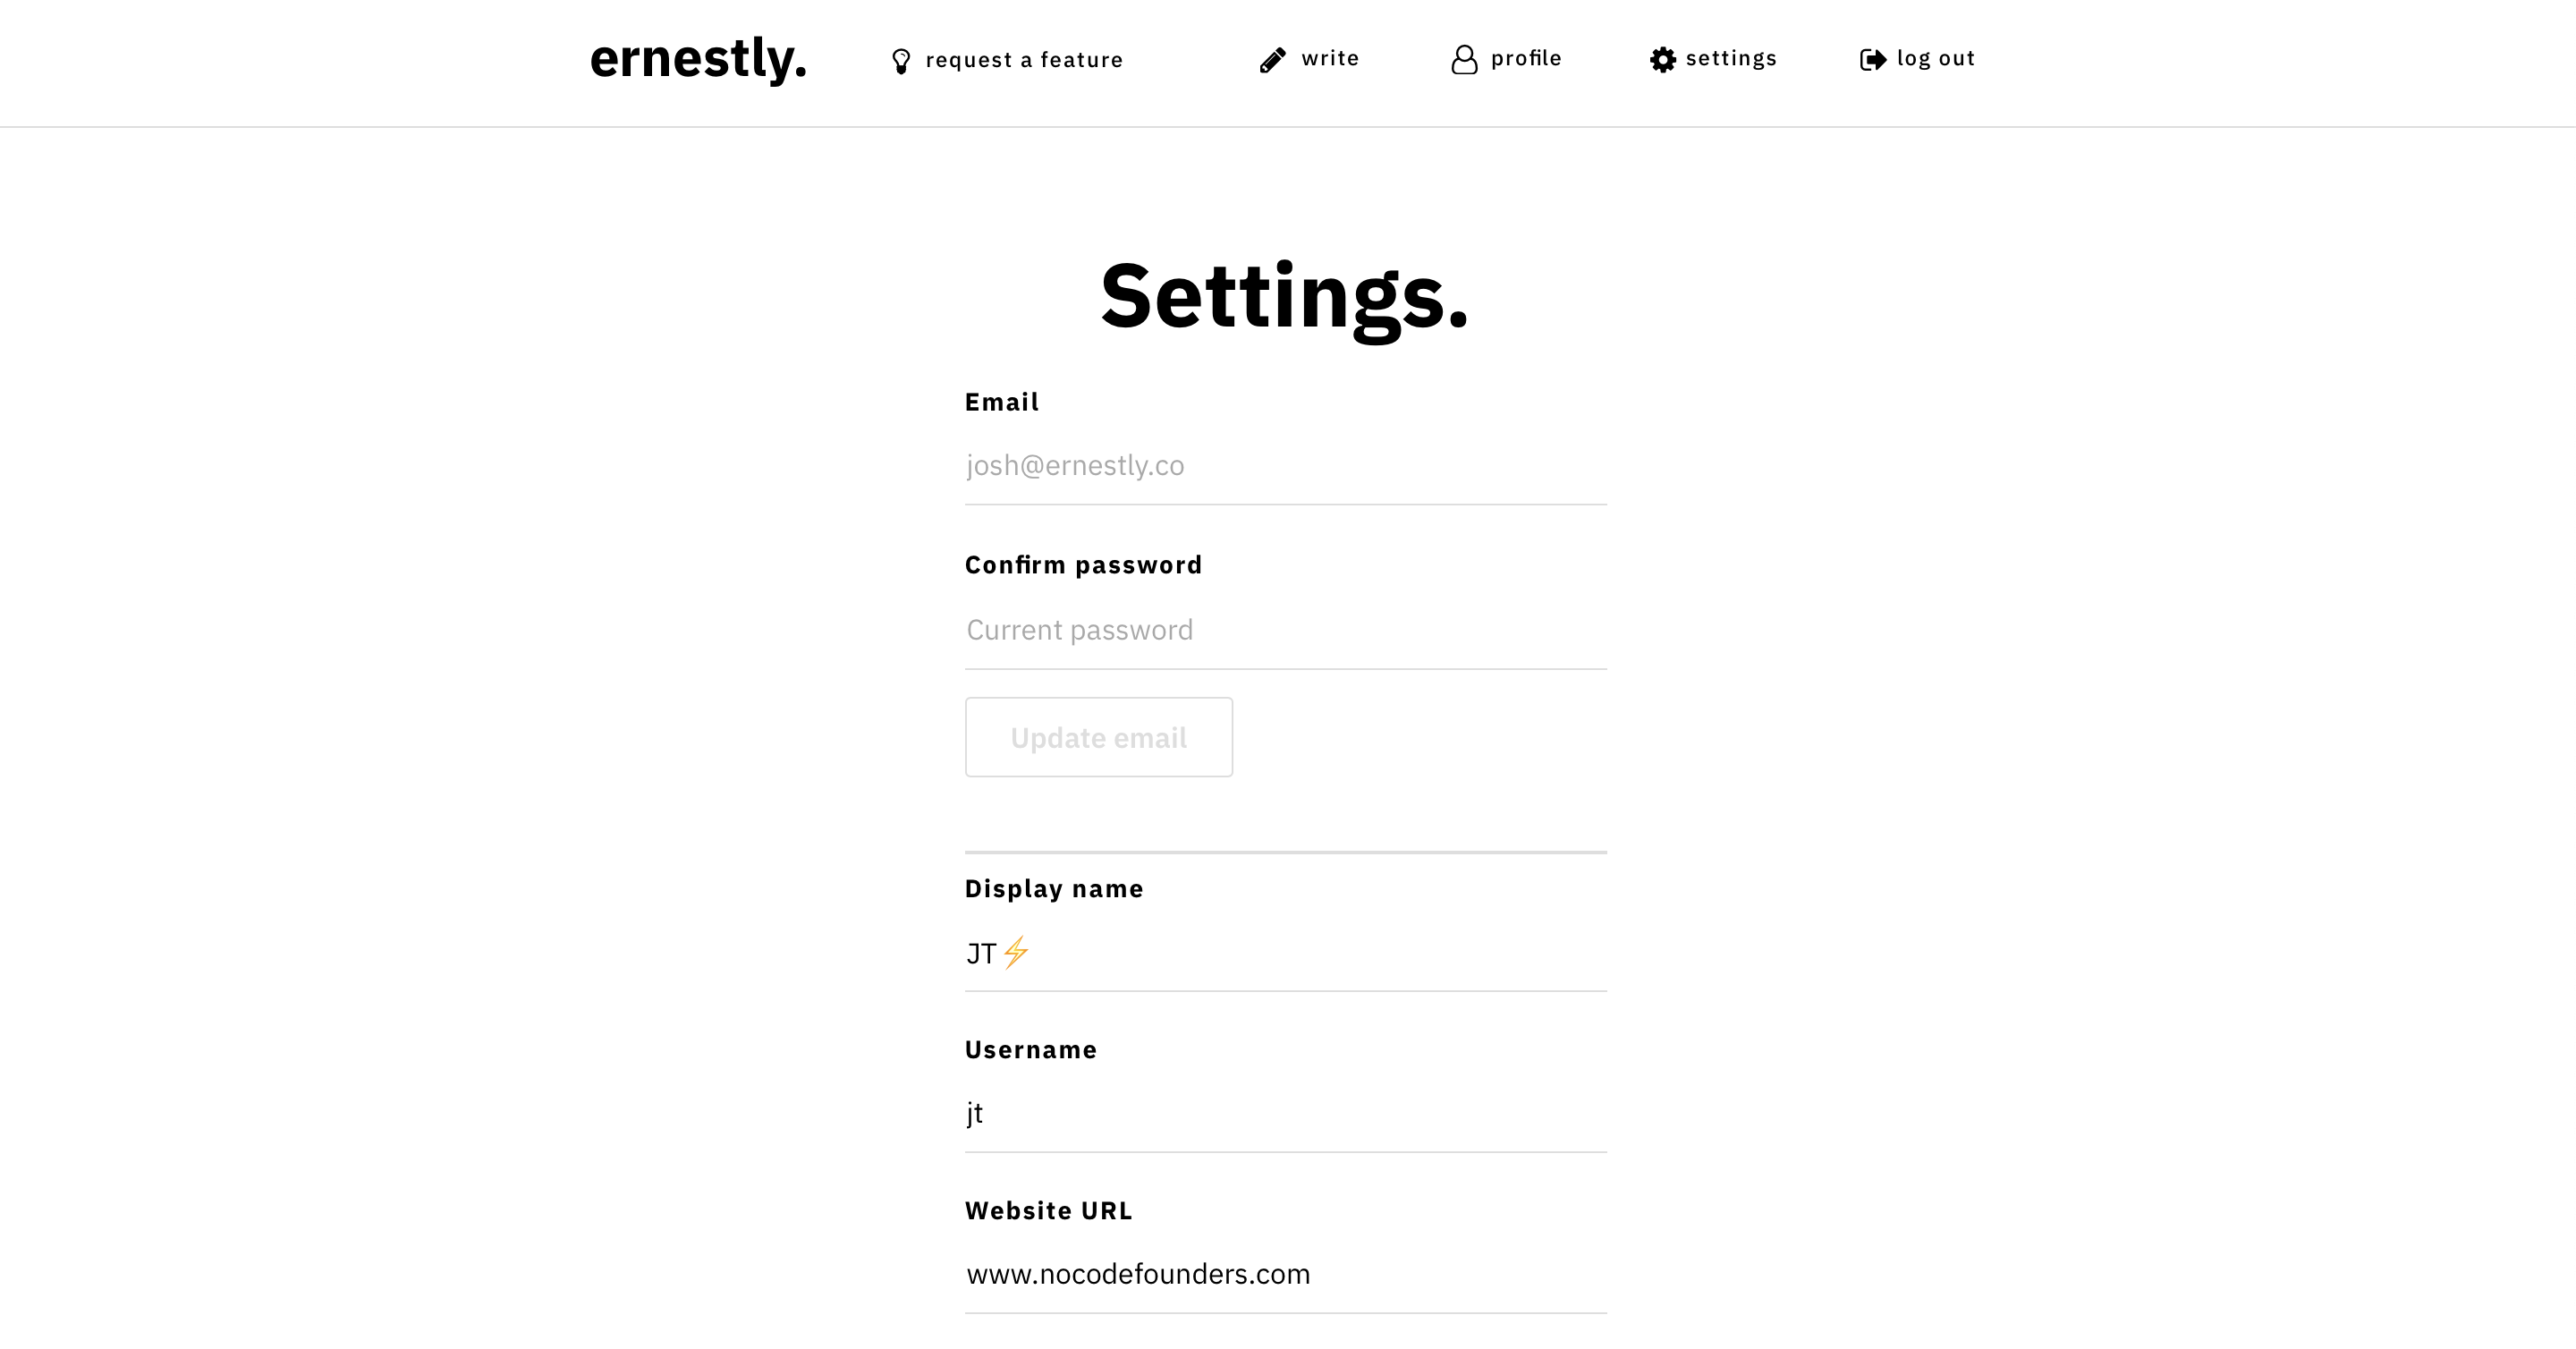2576x1349 pixels.
Task: Click the log out arrow icon
Action: (1872, 60)
